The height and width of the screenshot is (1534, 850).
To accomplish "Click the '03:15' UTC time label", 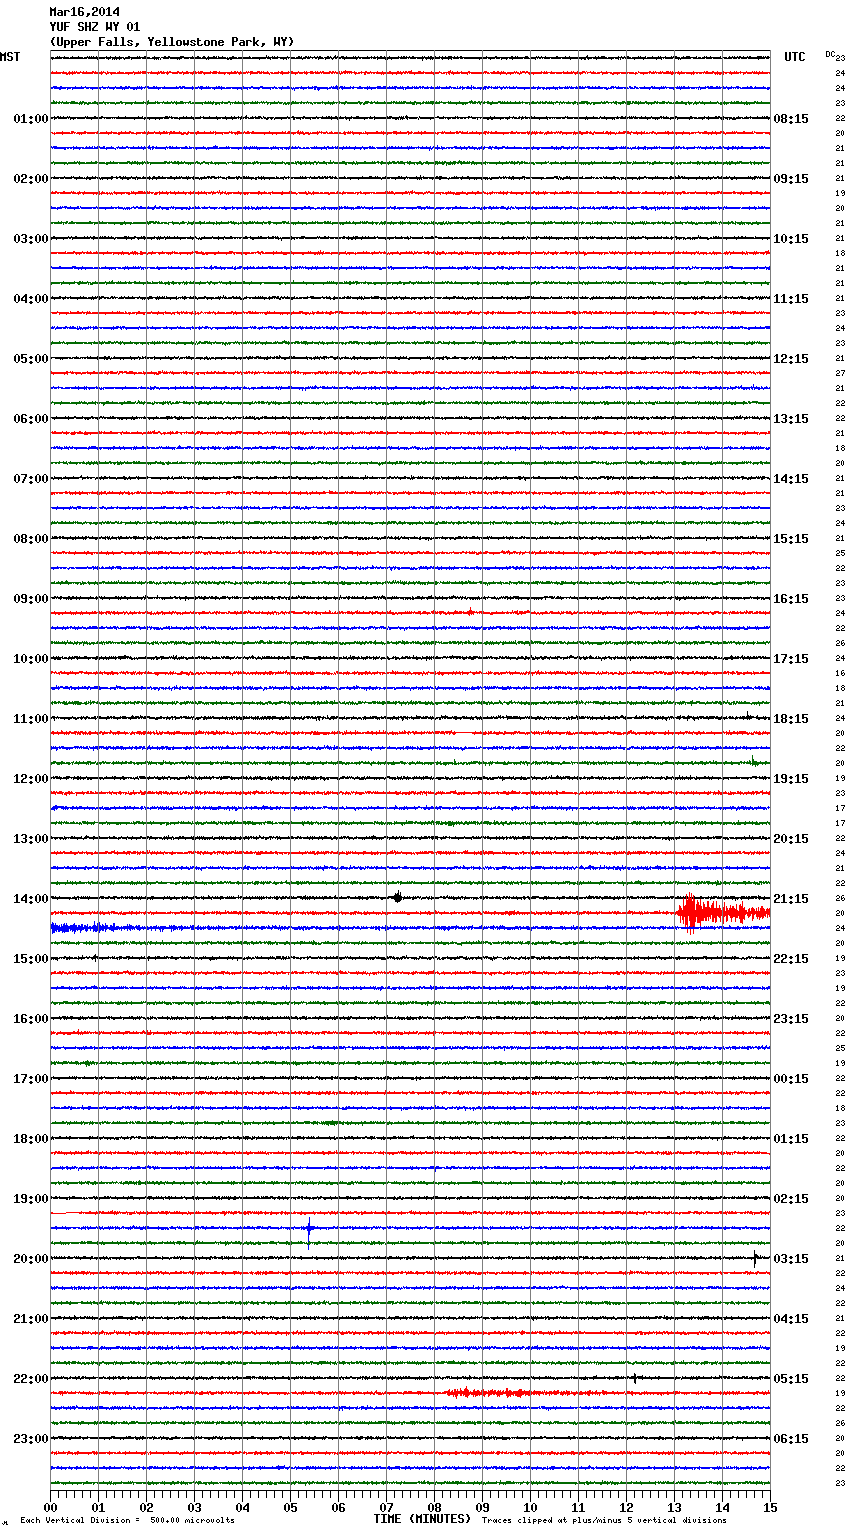I will click(x=791, y=1259).
